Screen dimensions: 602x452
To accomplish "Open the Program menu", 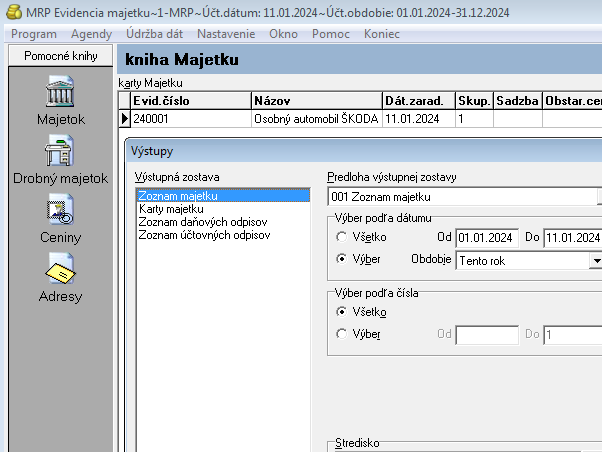I will pyautogui.click(x=34, y=34).
